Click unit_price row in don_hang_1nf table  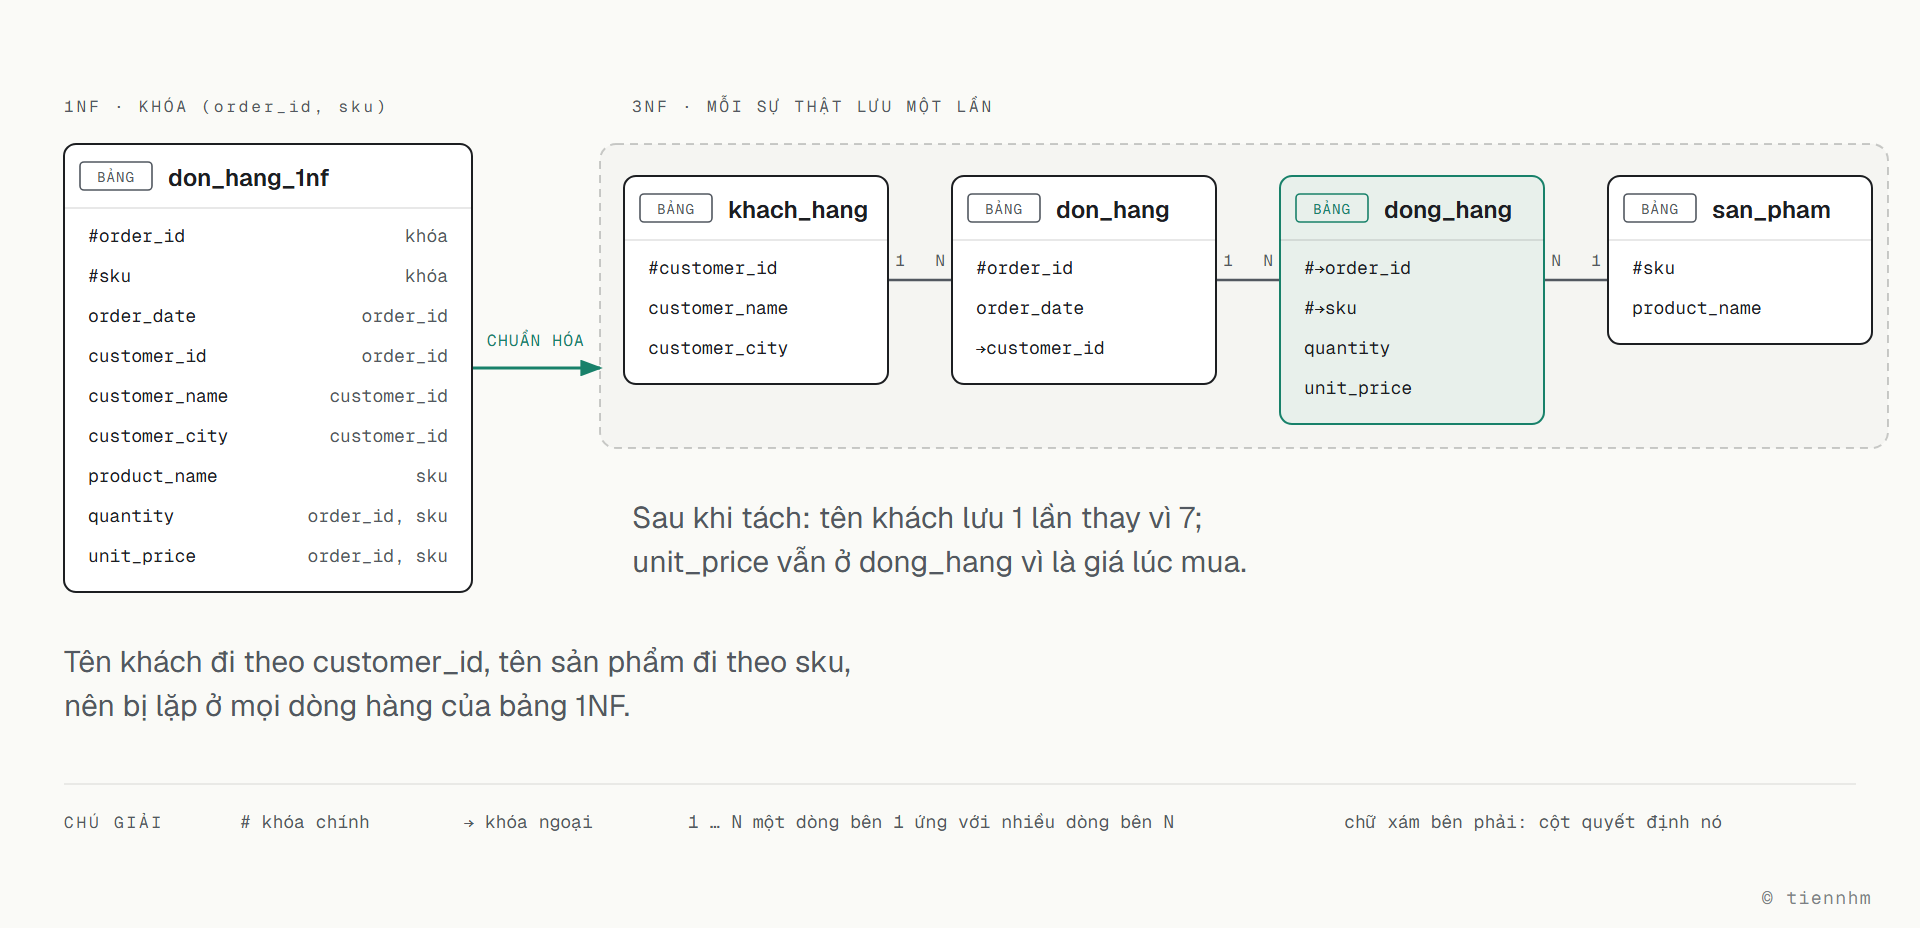tap(268, 556)
